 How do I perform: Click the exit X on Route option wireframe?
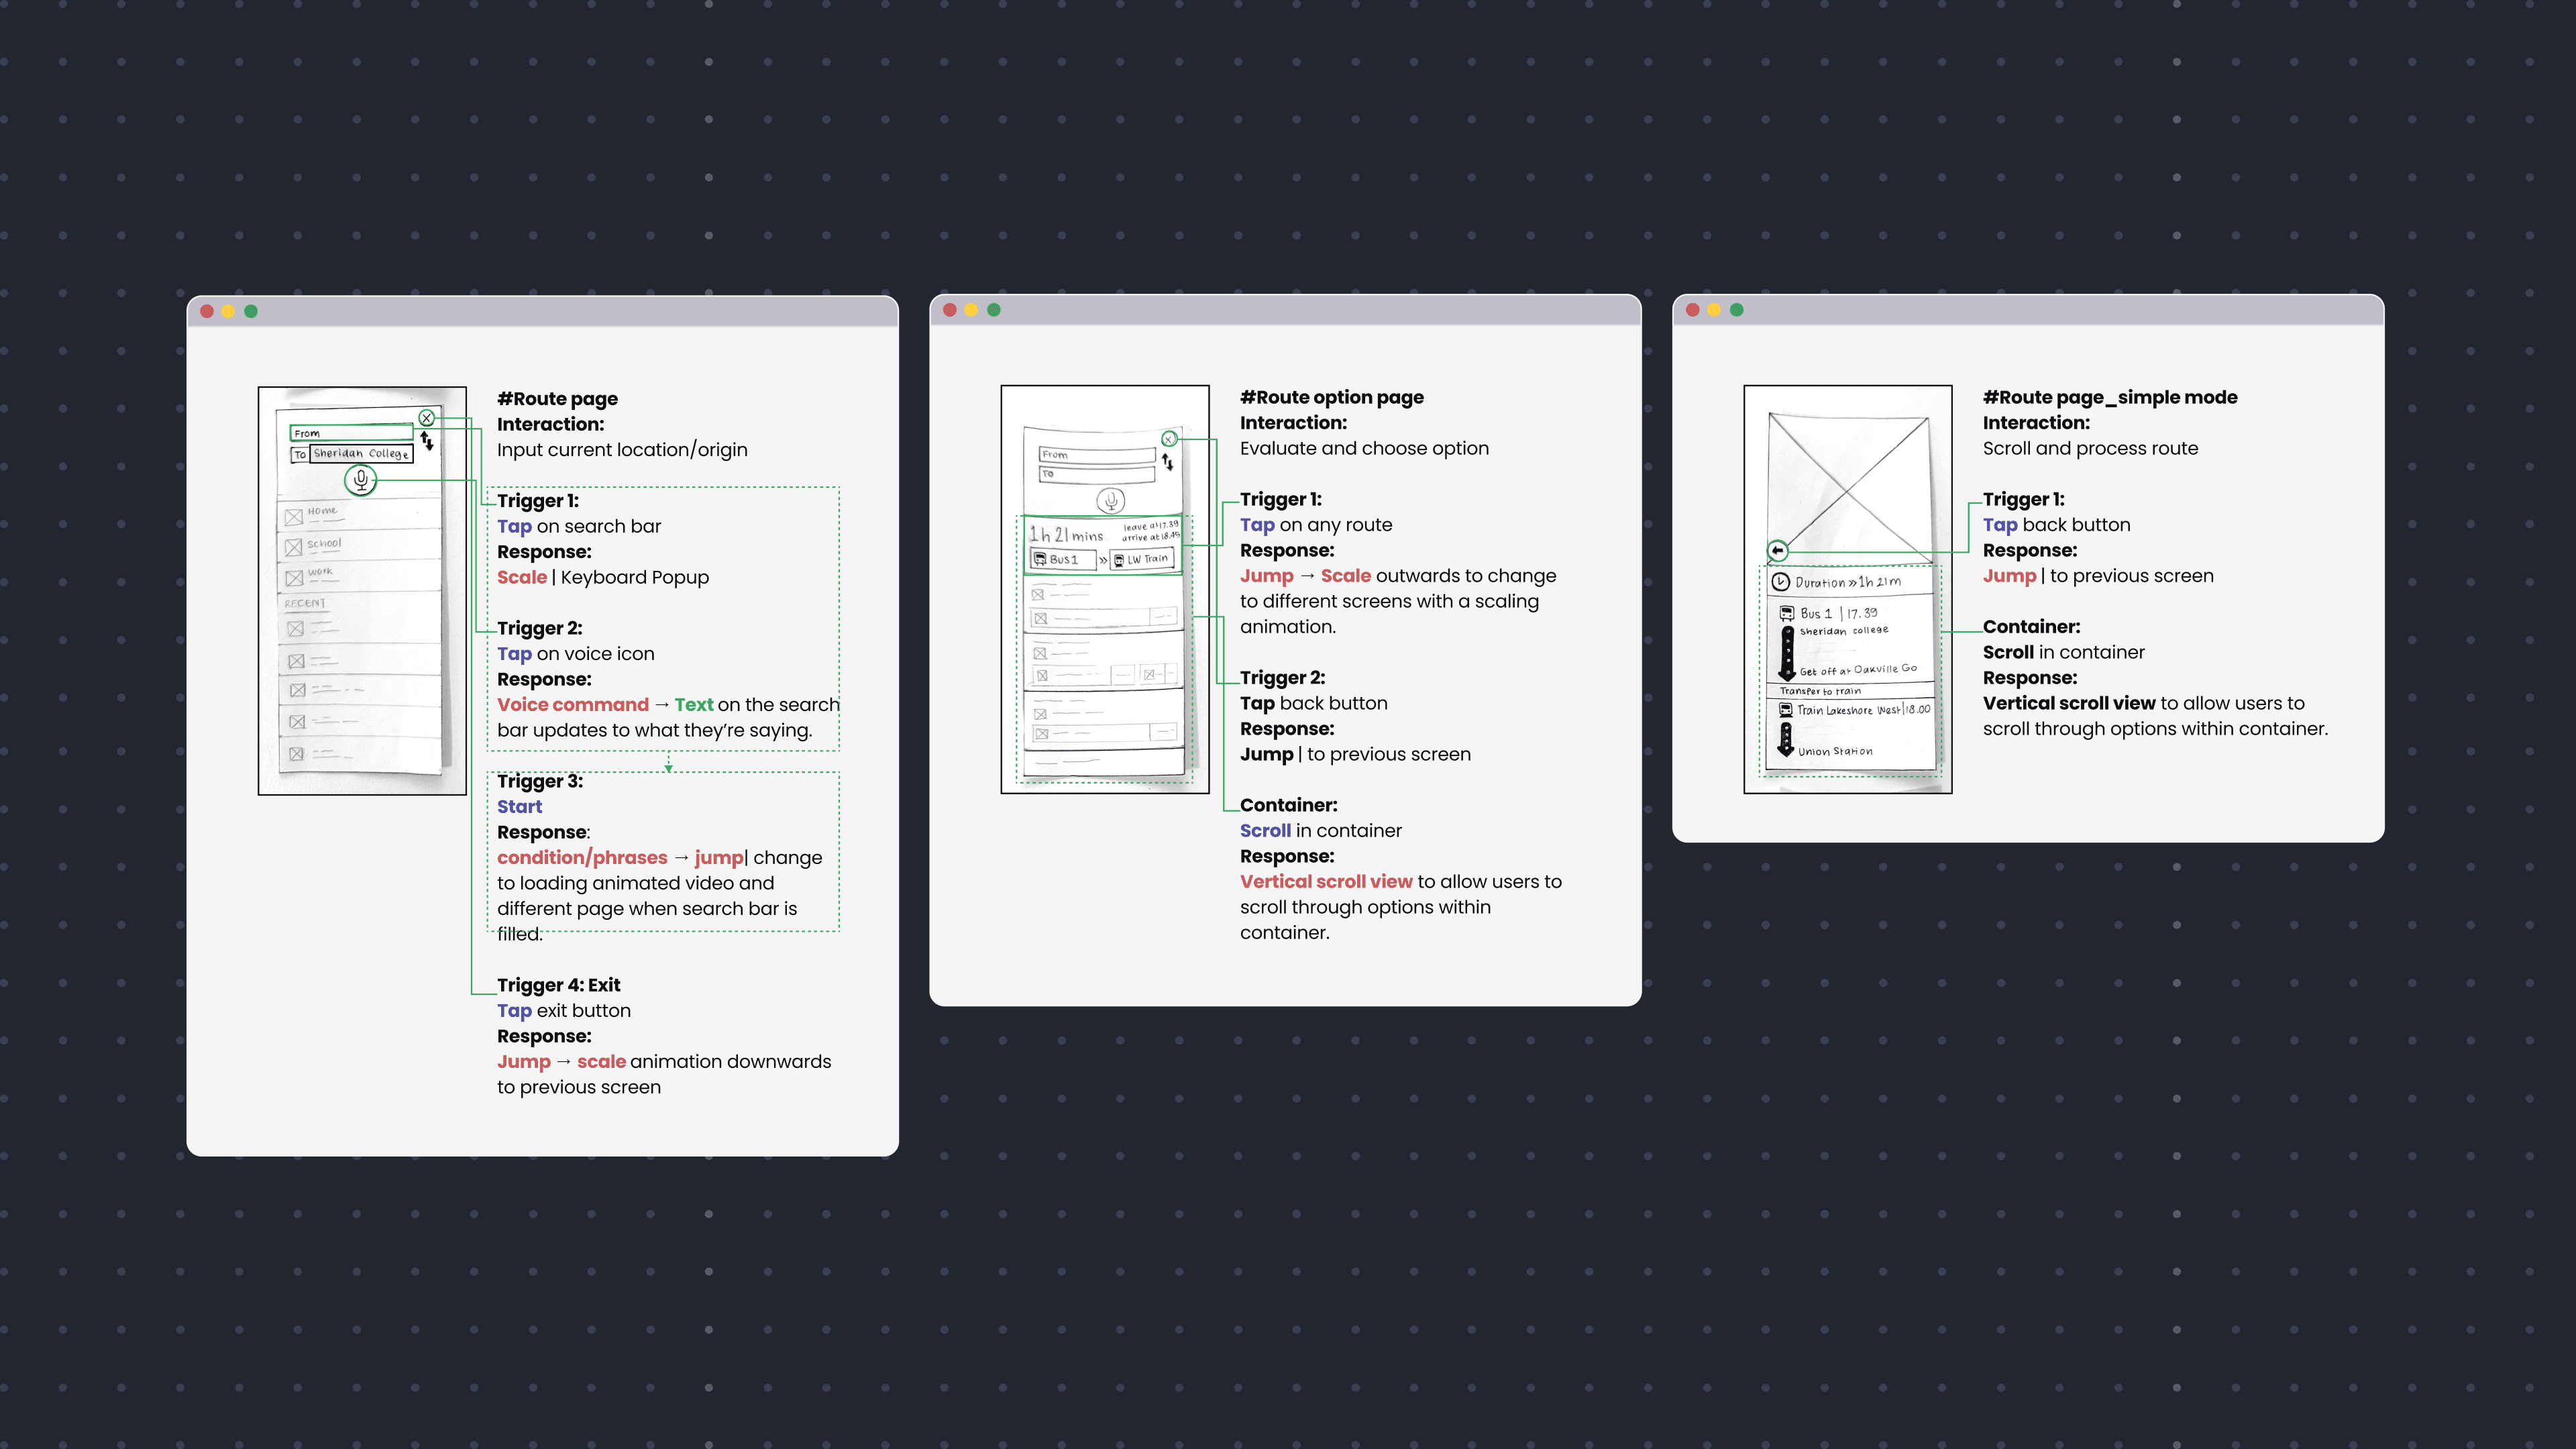click(1169, 439)
